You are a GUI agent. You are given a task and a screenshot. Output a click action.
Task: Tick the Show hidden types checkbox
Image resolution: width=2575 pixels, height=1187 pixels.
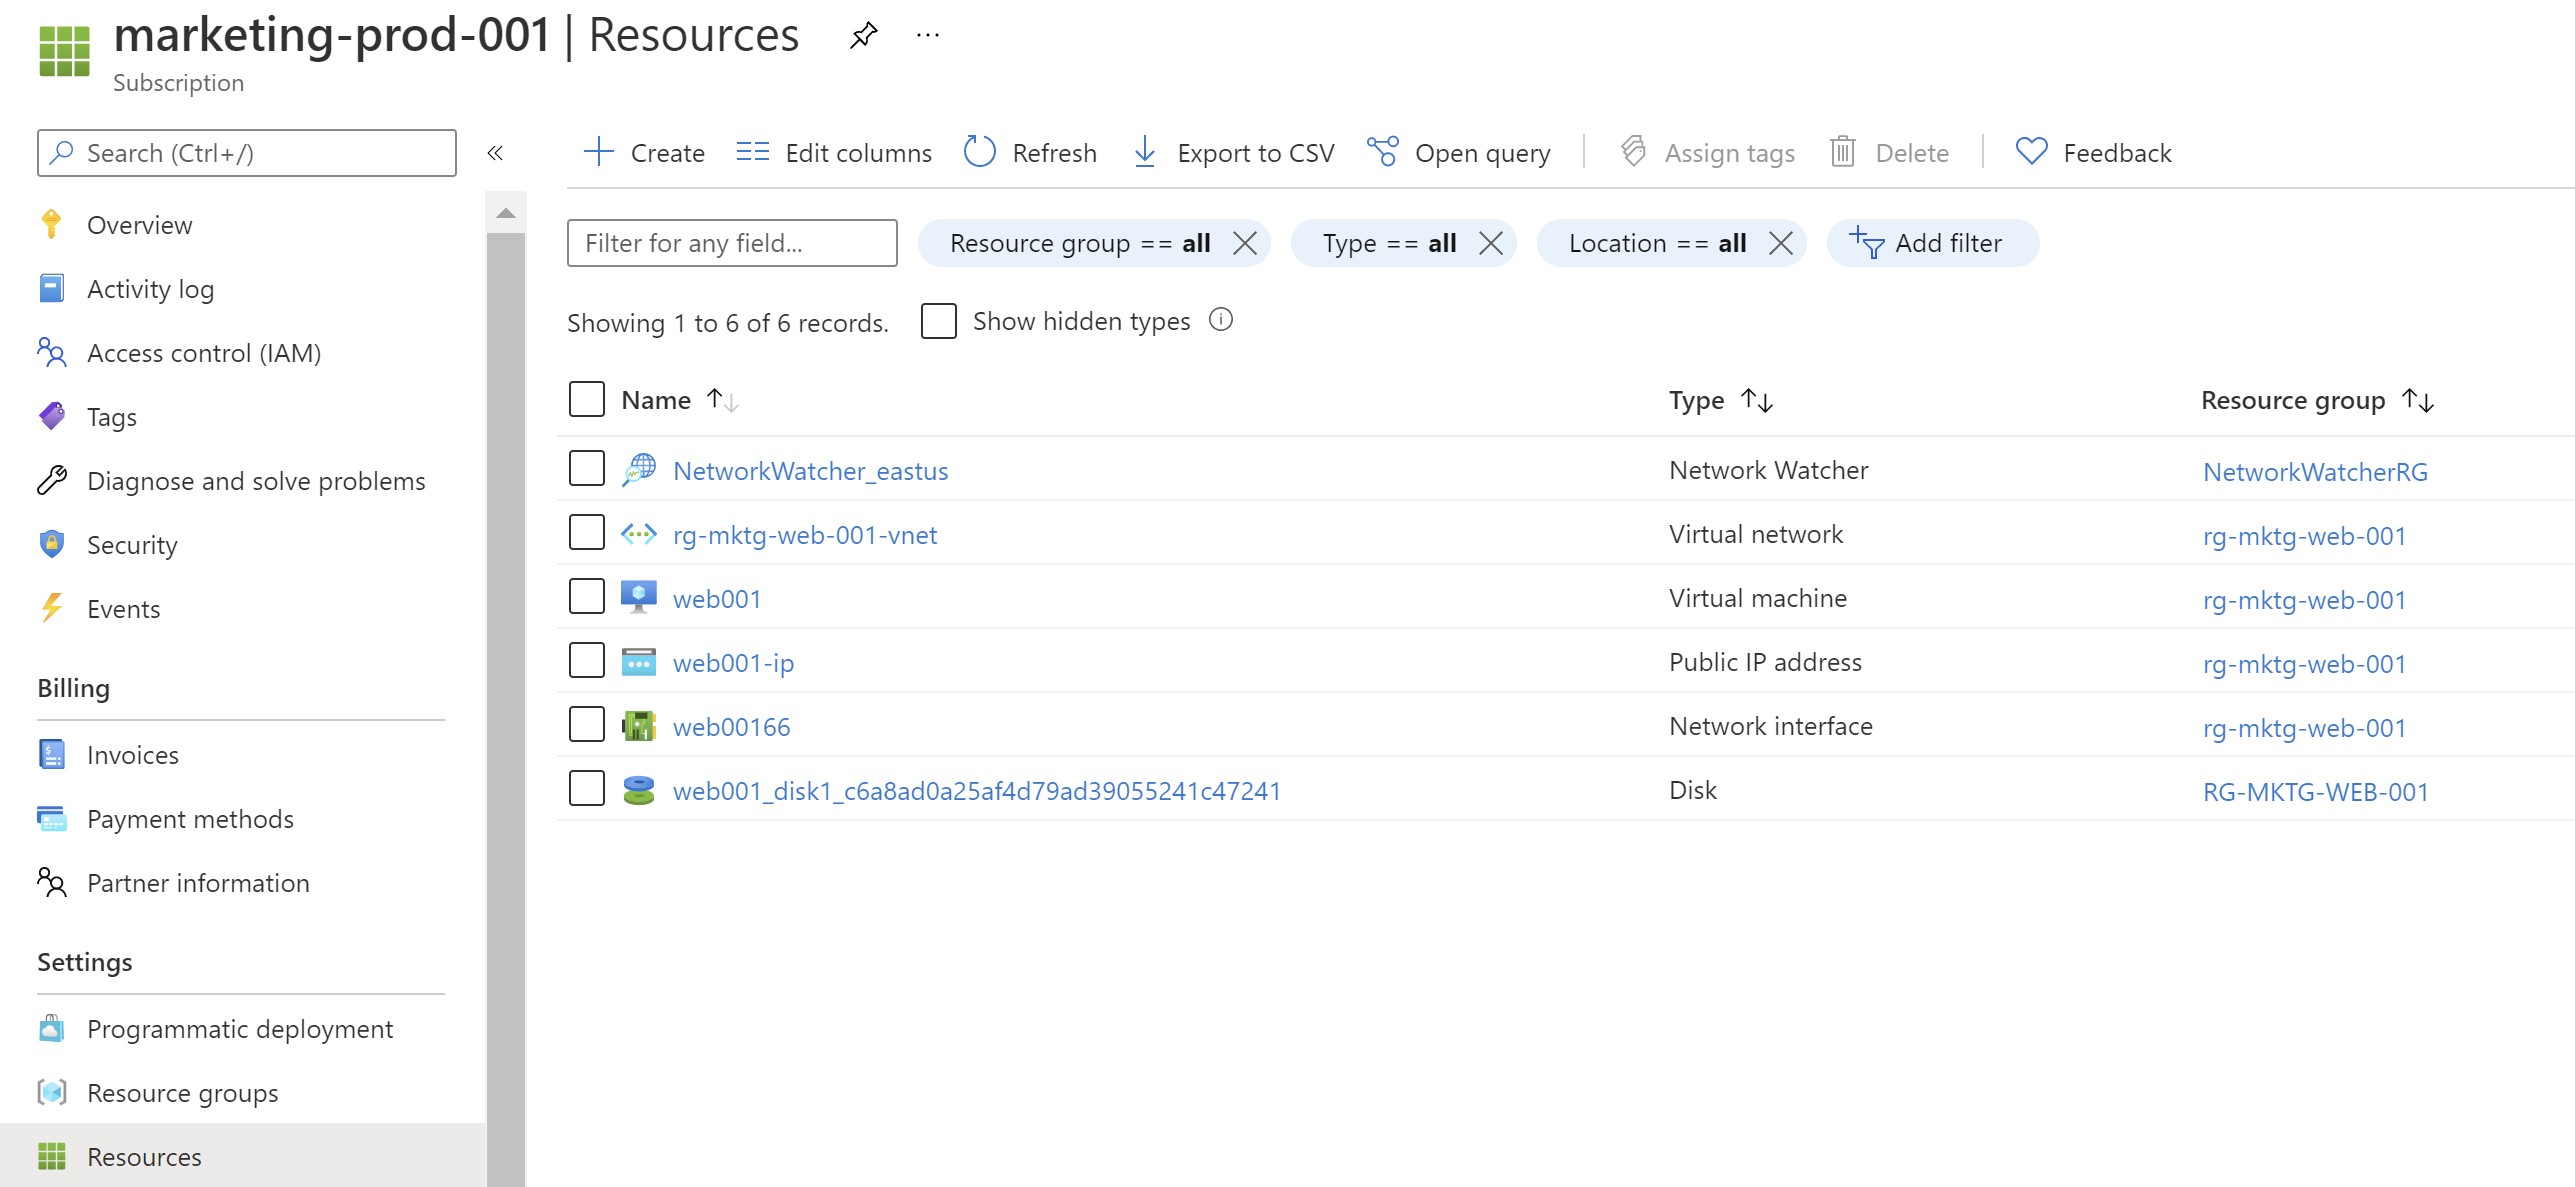(938, 321)
